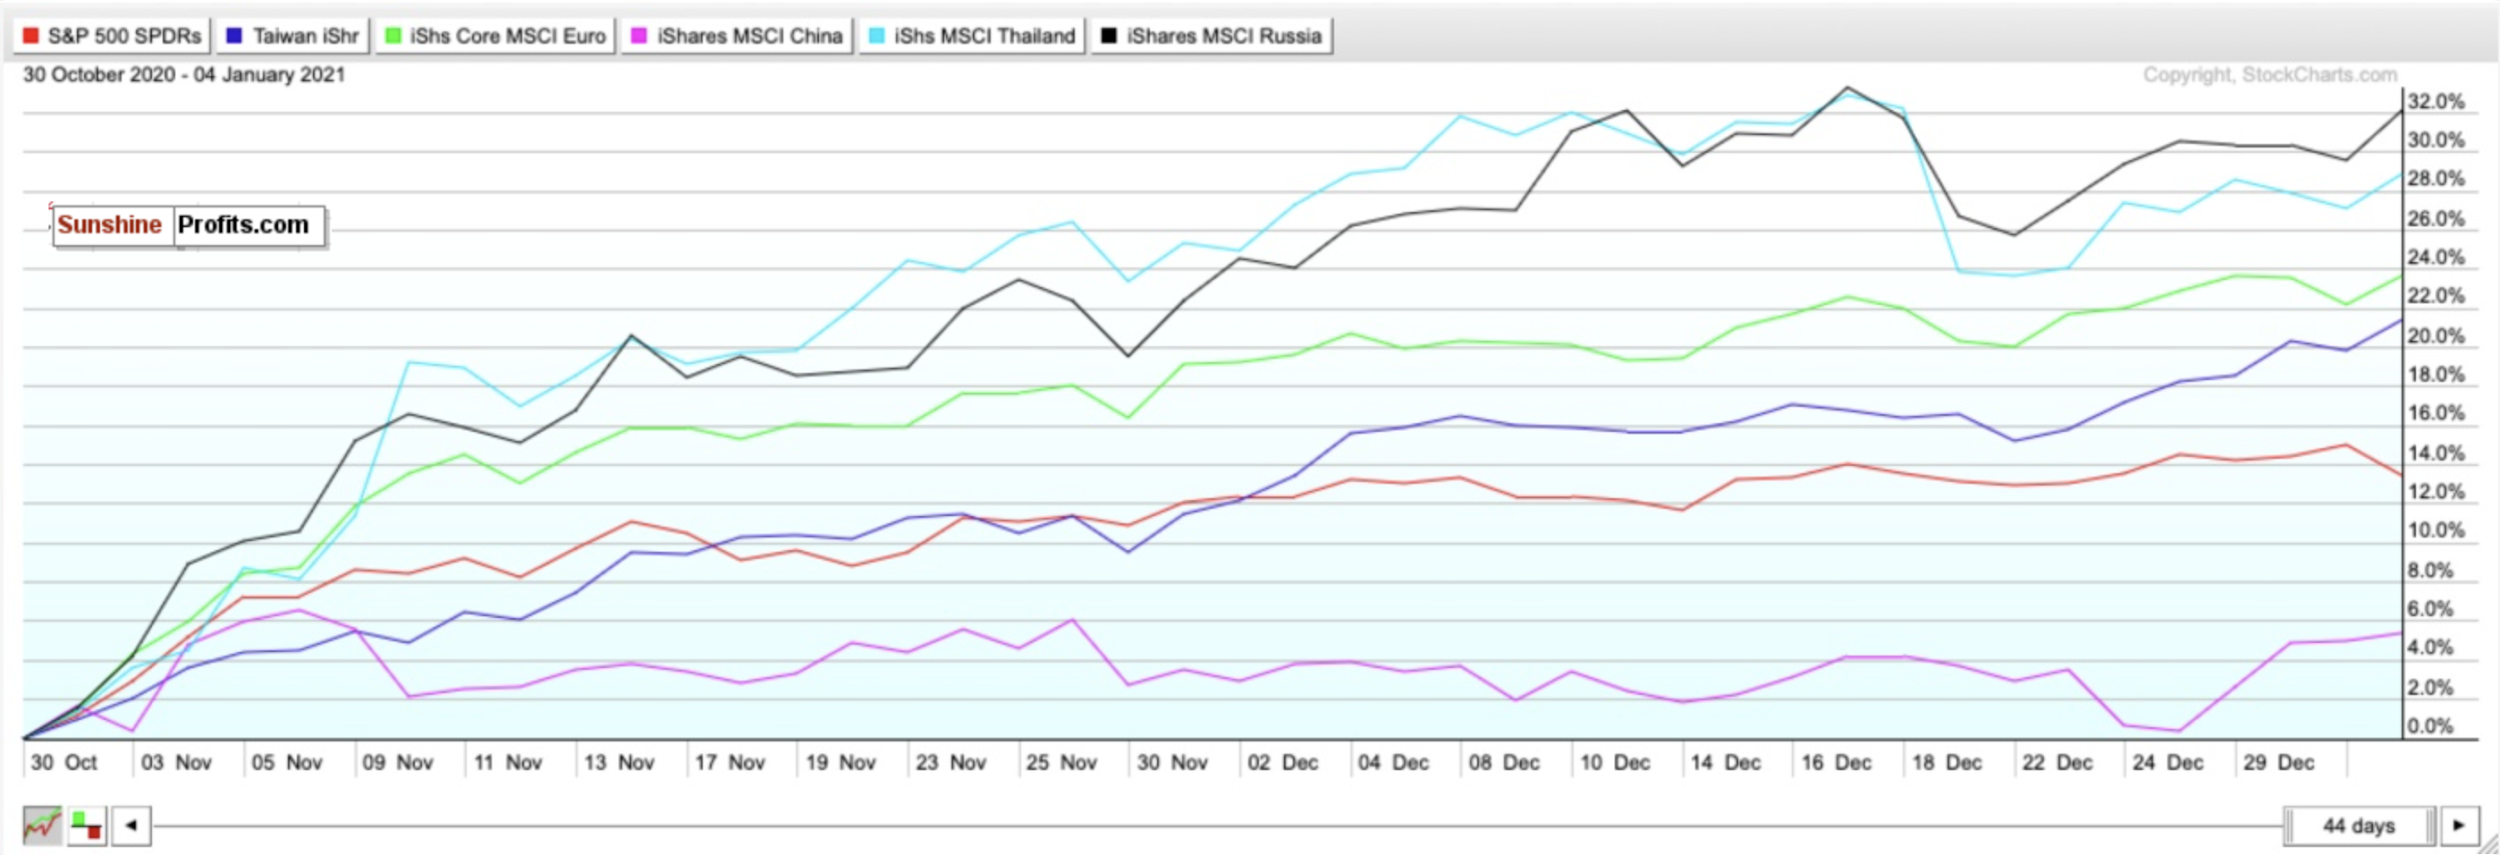Click the 20.0% axis label
This screenshot has width=2500, height=855.
tap(2436, 336)
